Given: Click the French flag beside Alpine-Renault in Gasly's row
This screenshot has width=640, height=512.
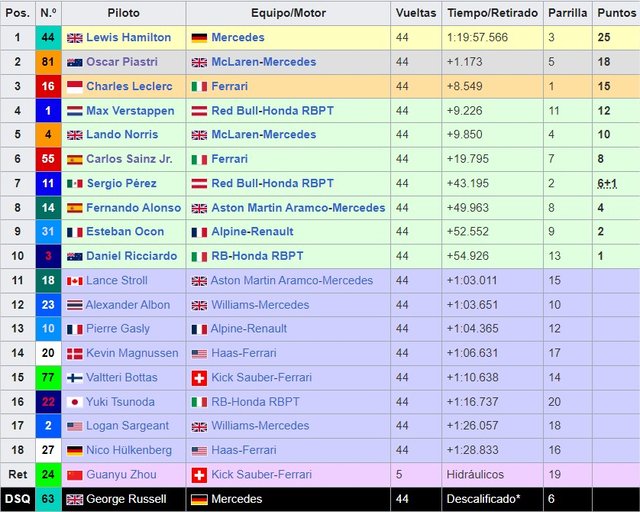Looking at the screenshot, I should [x=199, y=329].
